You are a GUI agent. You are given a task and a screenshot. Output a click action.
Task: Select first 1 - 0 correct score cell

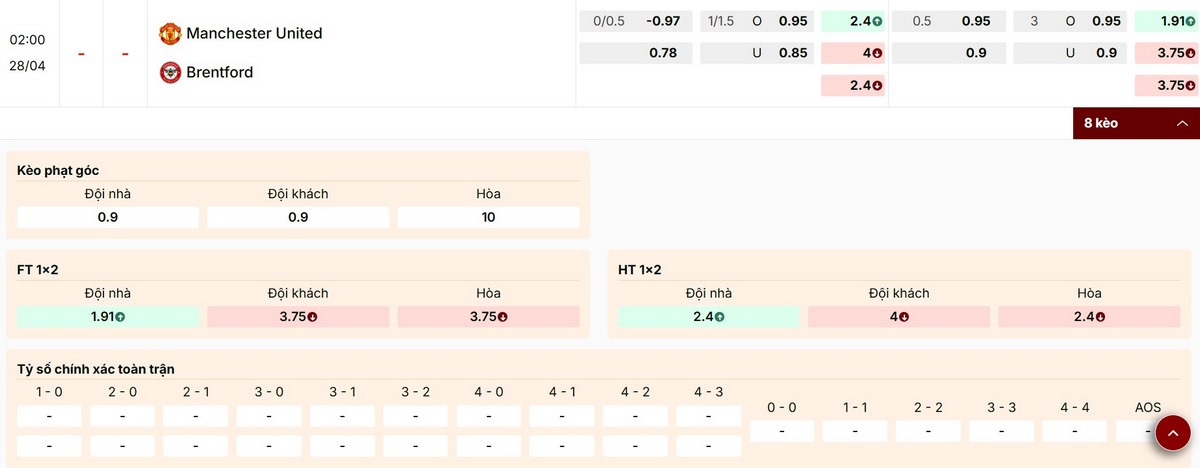[49, 416]
